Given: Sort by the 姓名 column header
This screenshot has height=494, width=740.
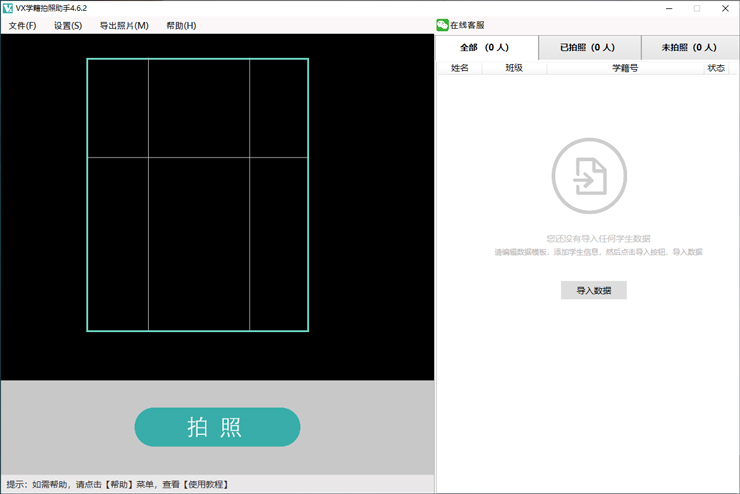Looking at the screenshot, I should pos(460,68).
